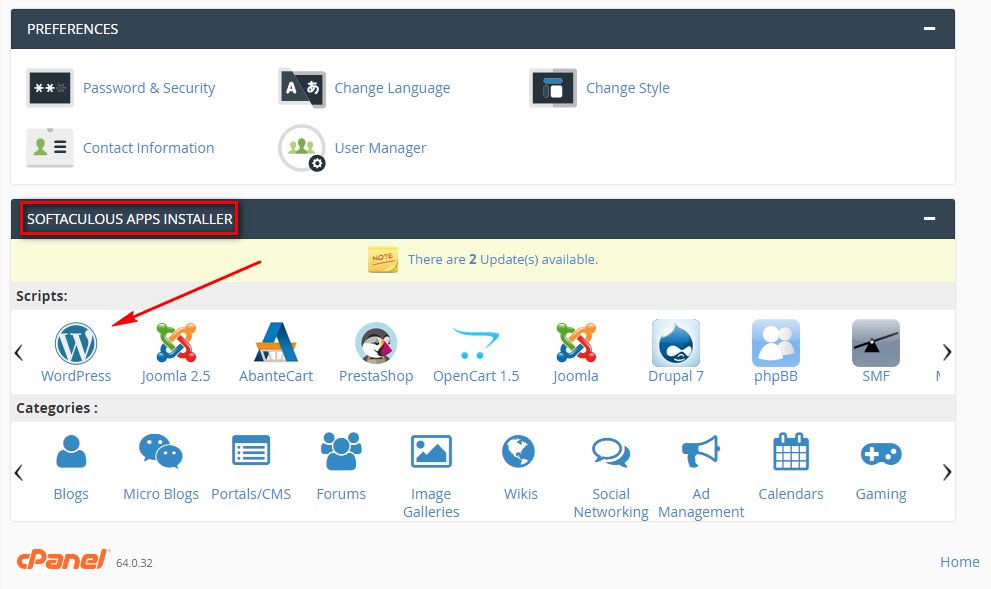
Task: Show previous categories with left arrow
Action: tap(19, 472)
